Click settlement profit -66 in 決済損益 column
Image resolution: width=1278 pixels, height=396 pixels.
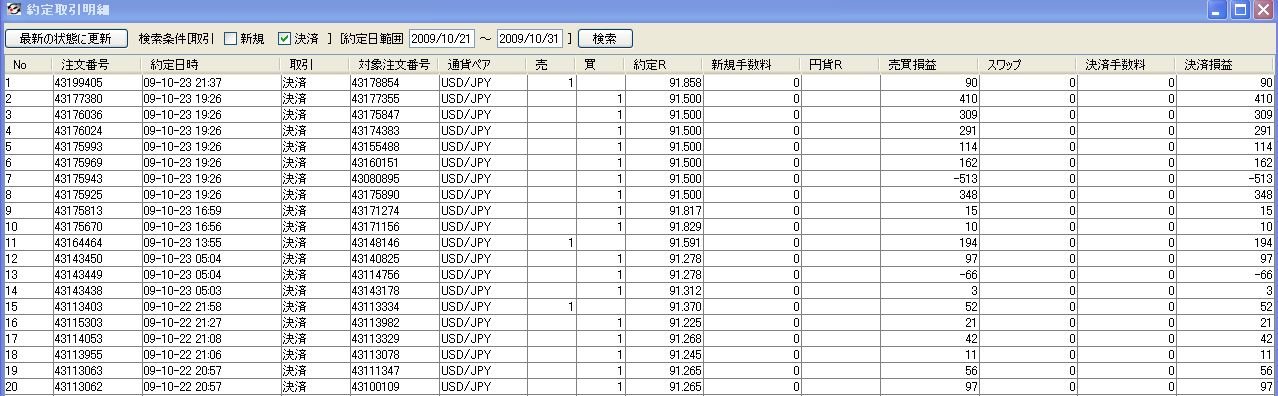tap(1264, 275)
